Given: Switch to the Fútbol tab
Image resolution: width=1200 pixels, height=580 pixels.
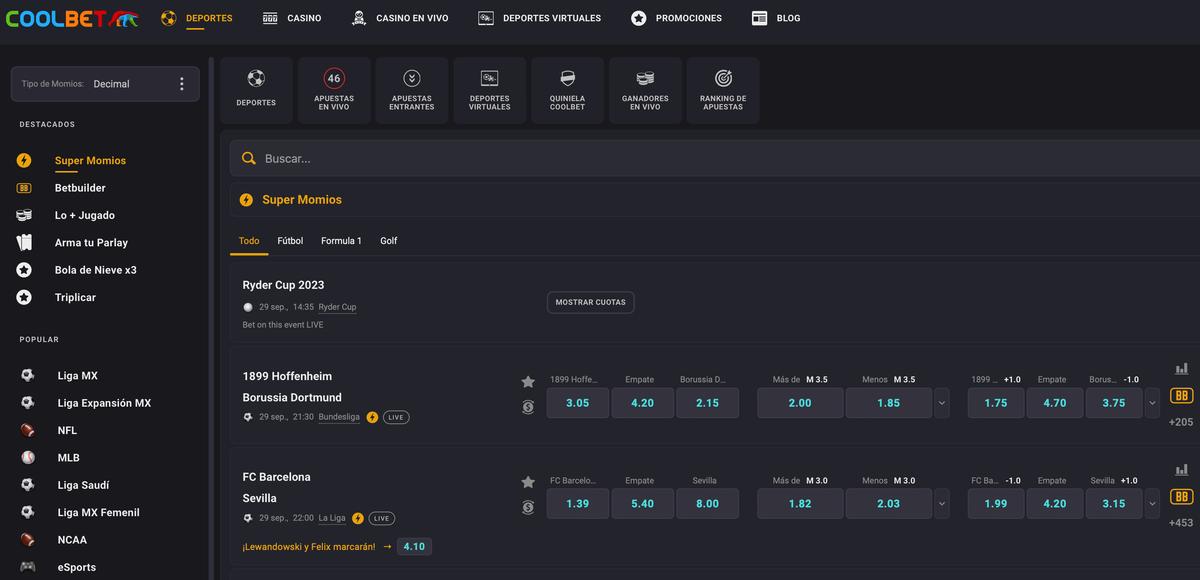Looking at the screenshot, I should click(x=290, y=241).
